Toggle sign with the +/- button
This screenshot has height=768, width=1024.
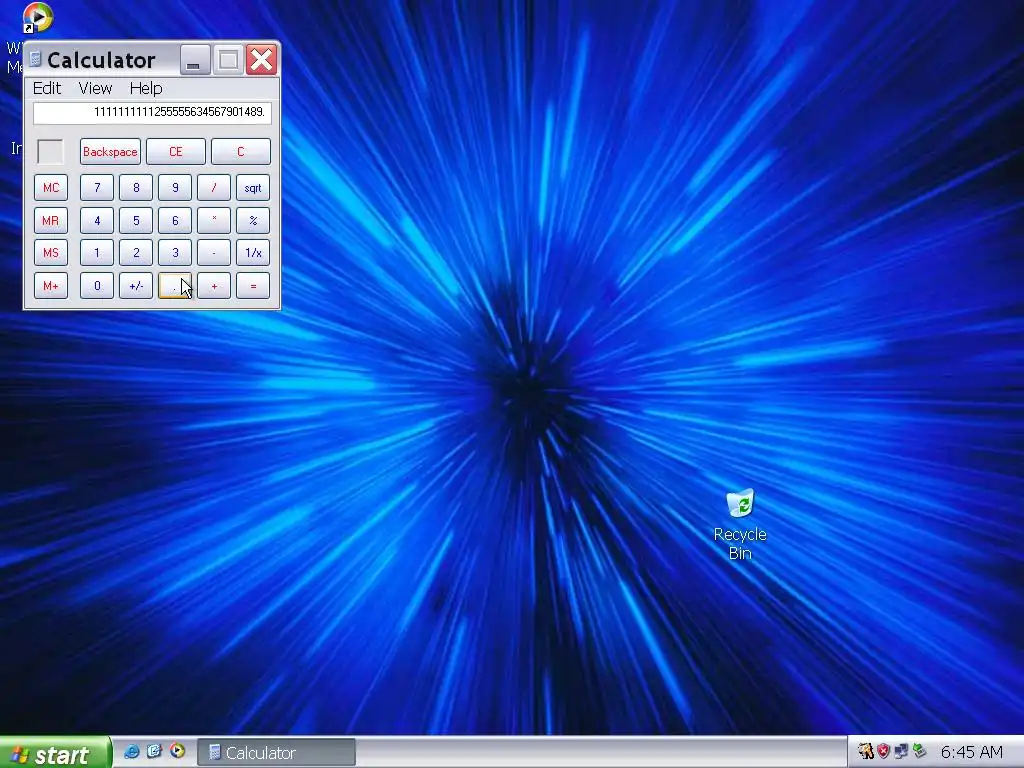tap(136, 285)
